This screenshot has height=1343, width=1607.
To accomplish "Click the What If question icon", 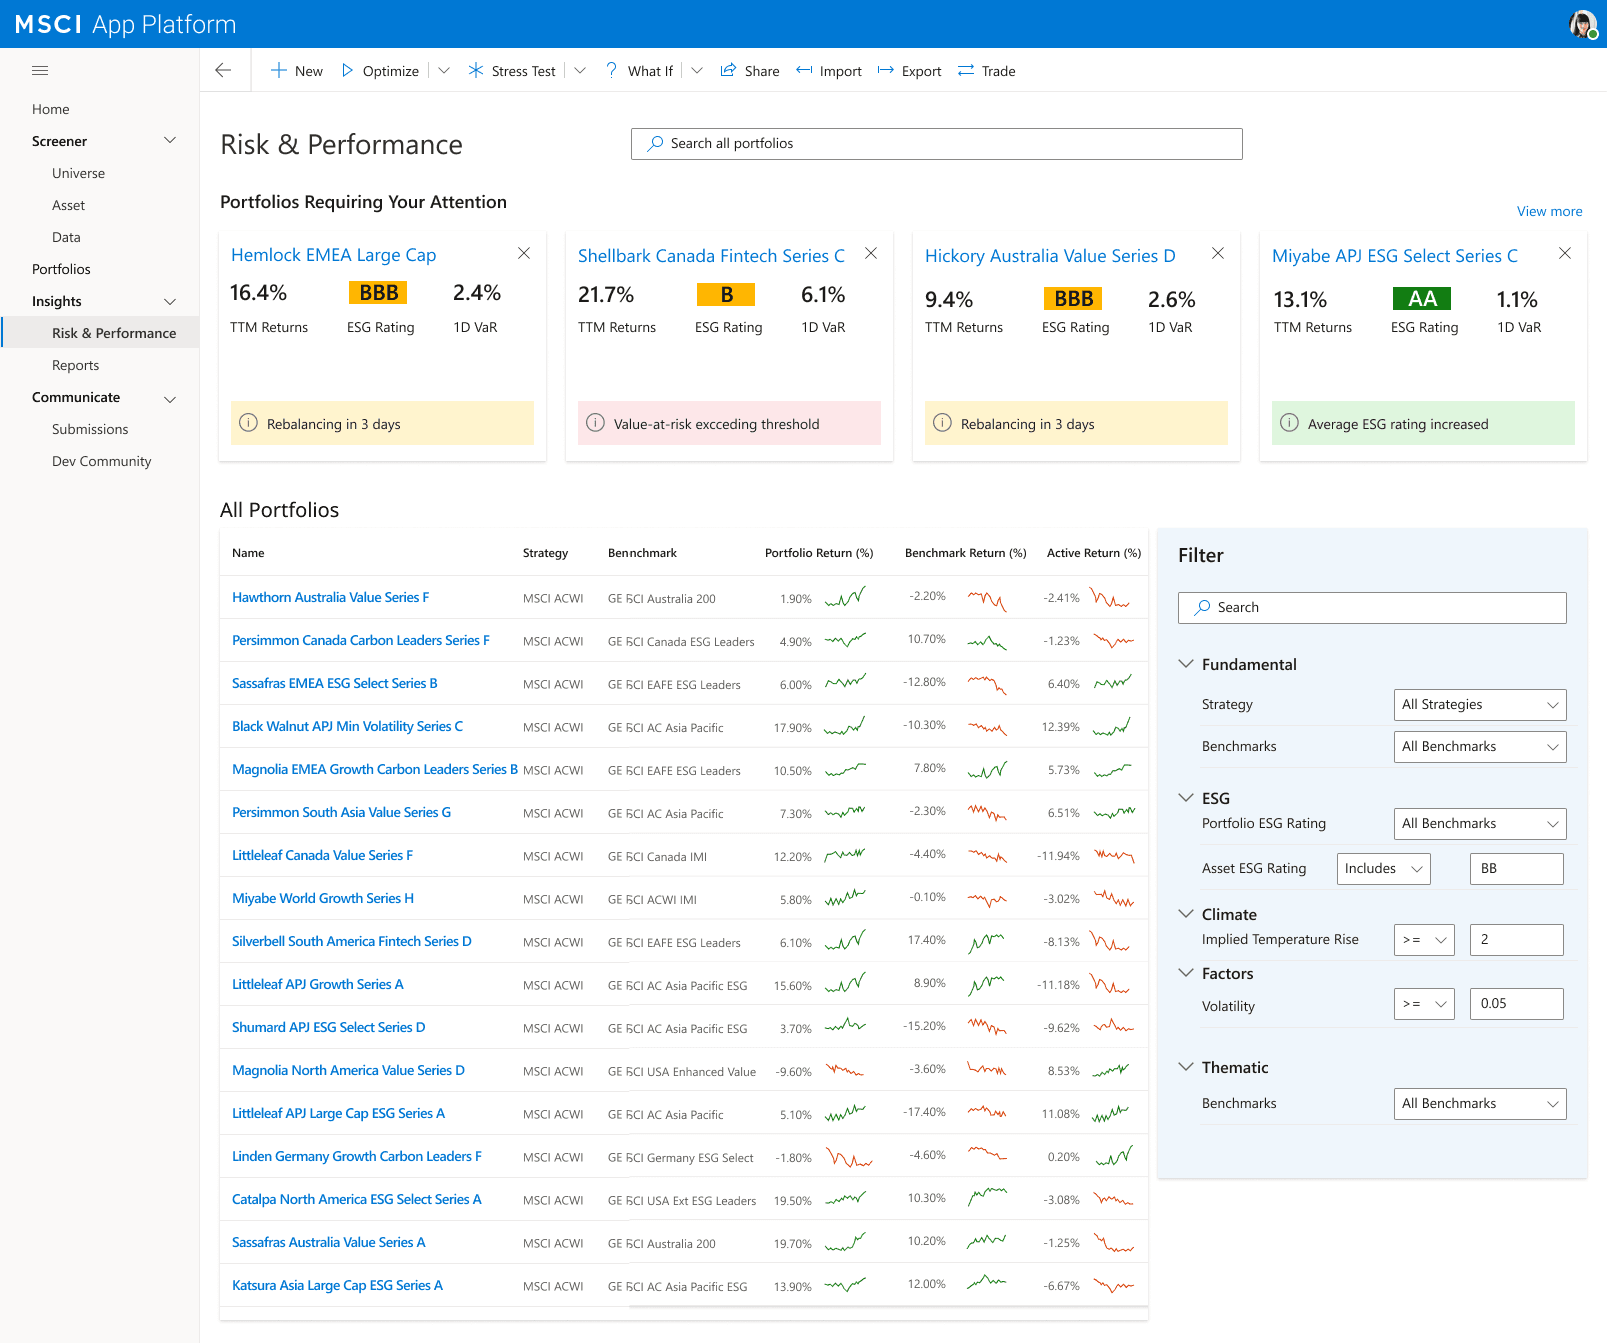I will click(x=612, y=70).
